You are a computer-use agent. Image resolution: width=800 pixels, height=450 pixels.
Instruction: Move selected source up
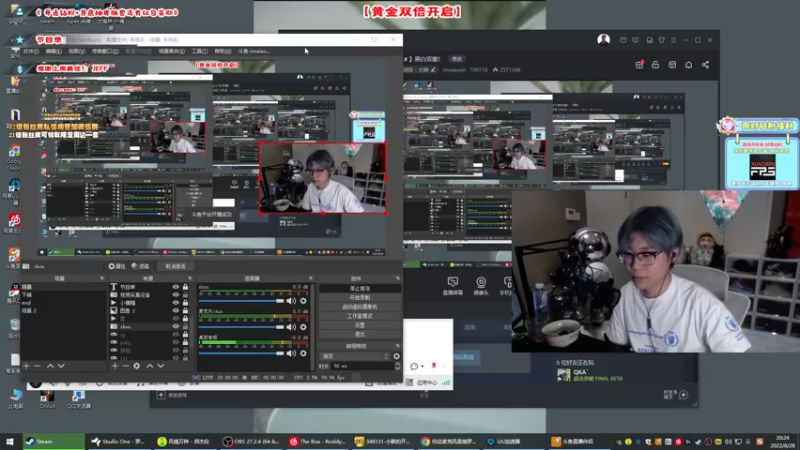pyautogui.click(x=149, y=366)
